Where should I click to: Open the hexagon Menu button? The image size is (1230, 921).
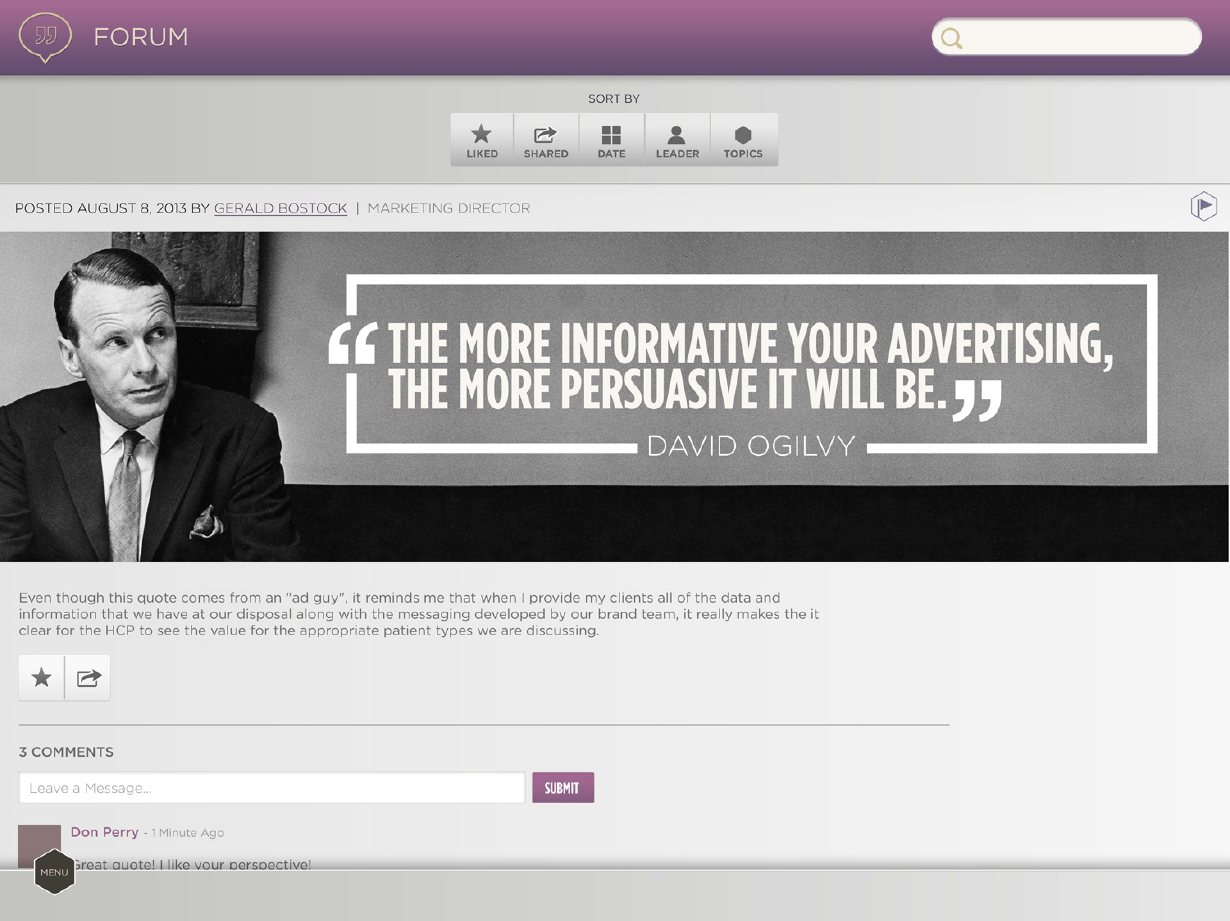point(54,872)
